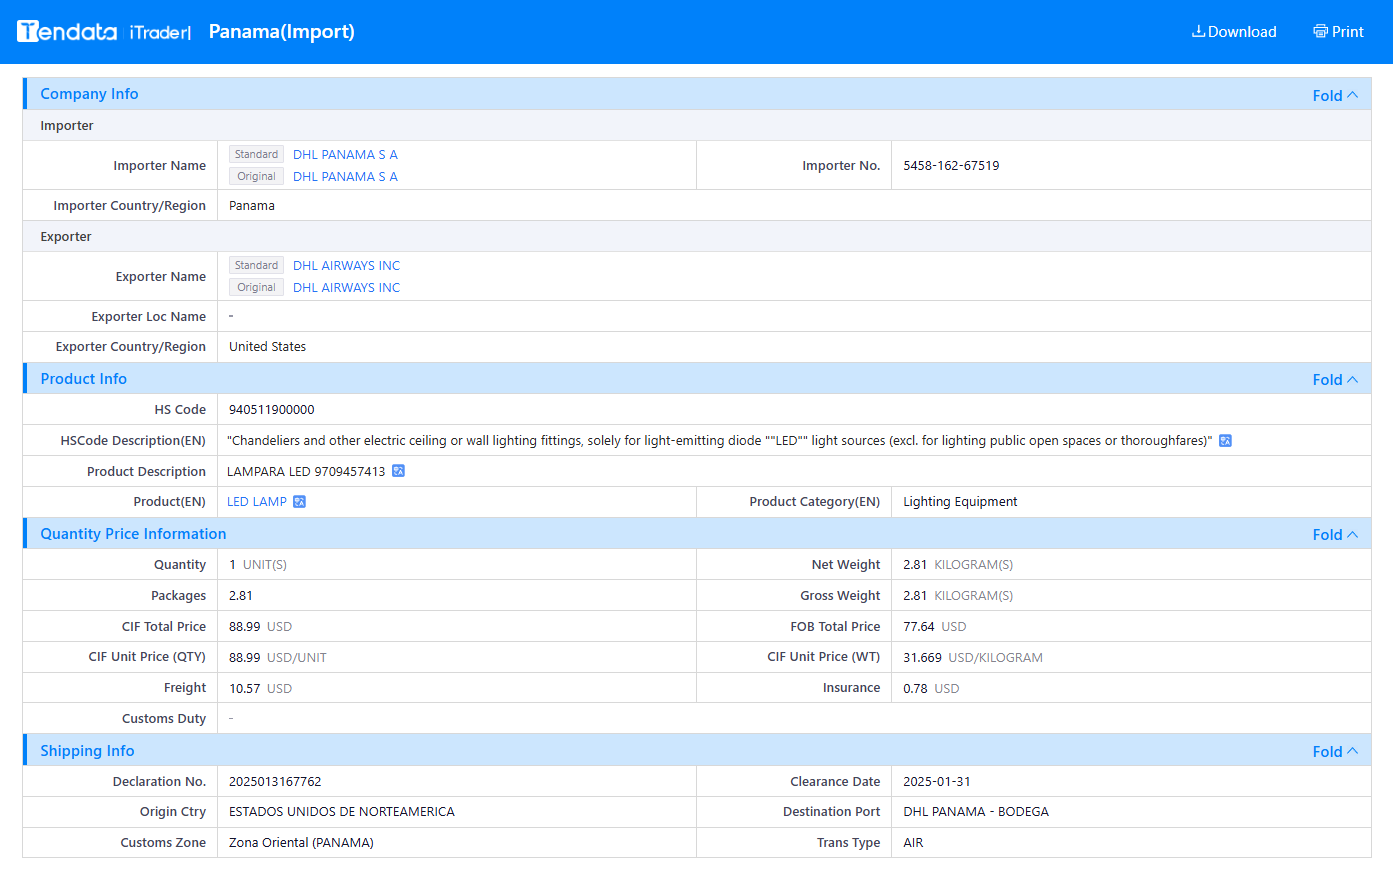This screenshot has width=1393, height=878.
Task: Click the Download button
Action: point(1234,32)
